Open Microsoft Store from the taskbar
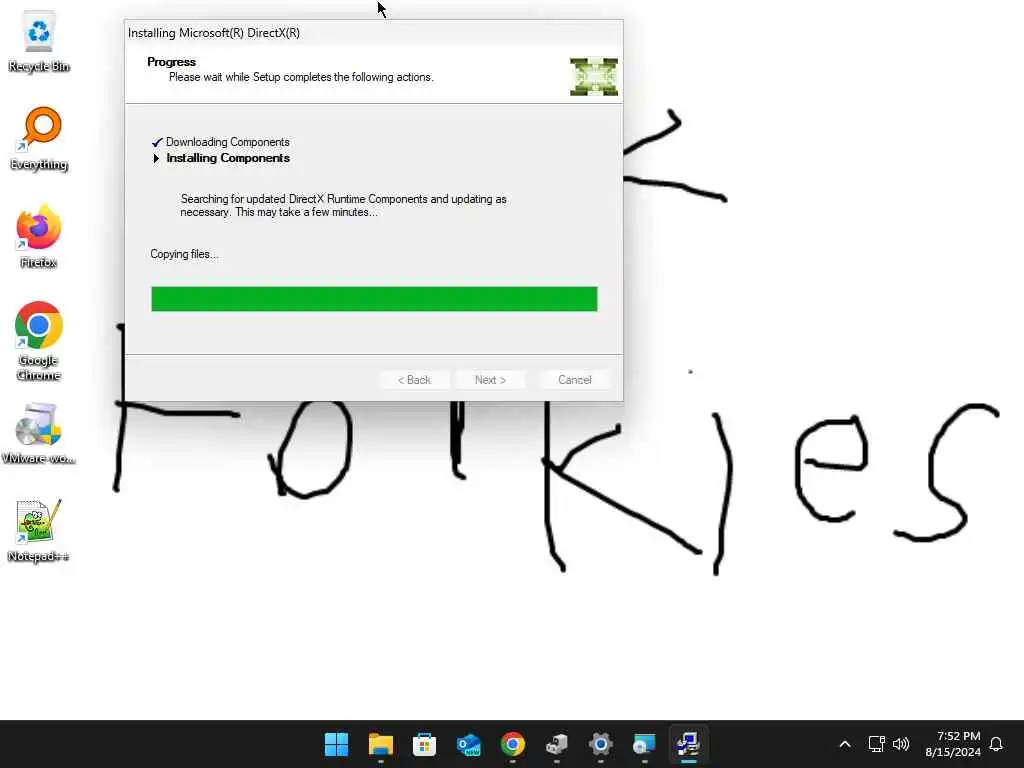Viewport: 1024px width, 768px height. 424,744
